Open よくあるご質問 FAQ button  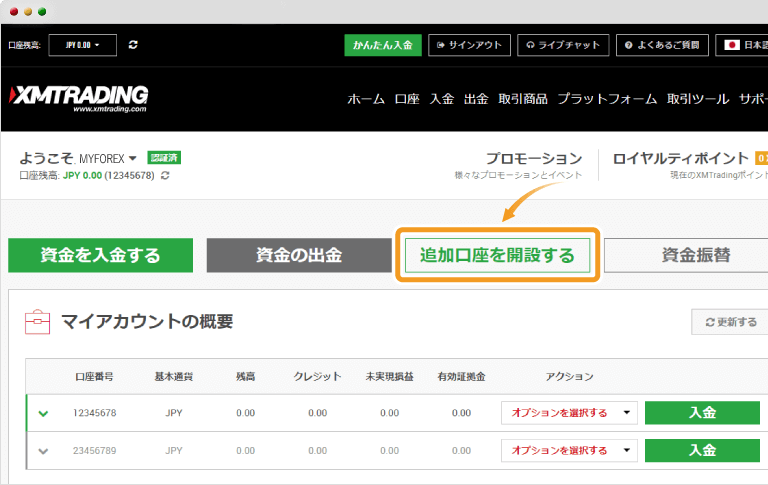tap(662, 45)
